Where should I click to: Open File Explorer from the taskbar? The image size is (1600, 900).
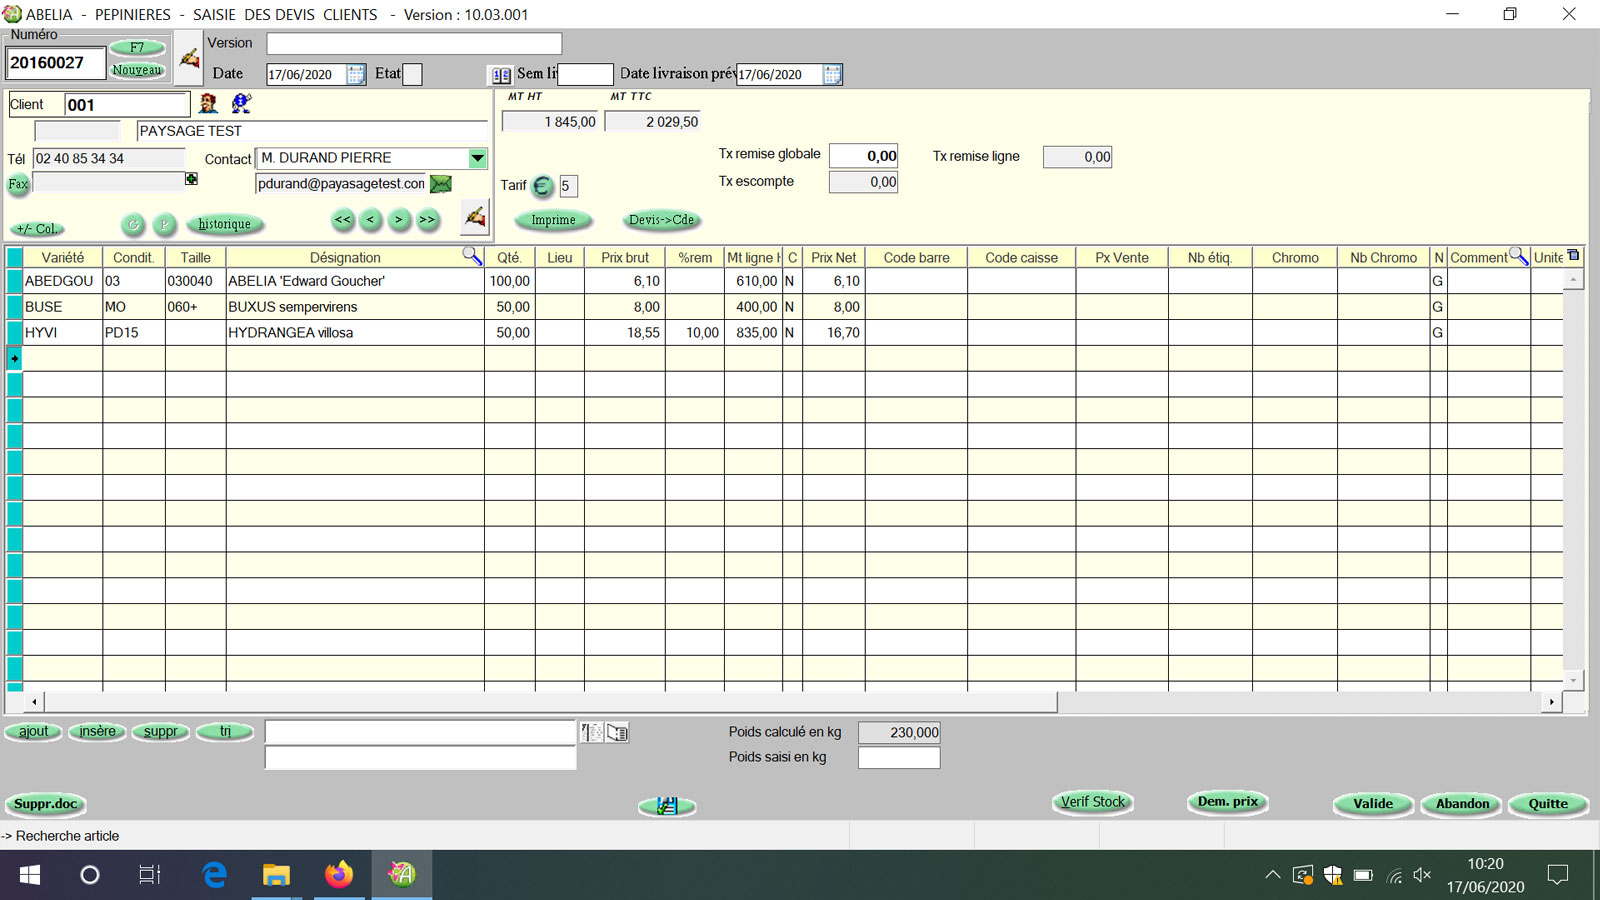(x=276, y=875)
